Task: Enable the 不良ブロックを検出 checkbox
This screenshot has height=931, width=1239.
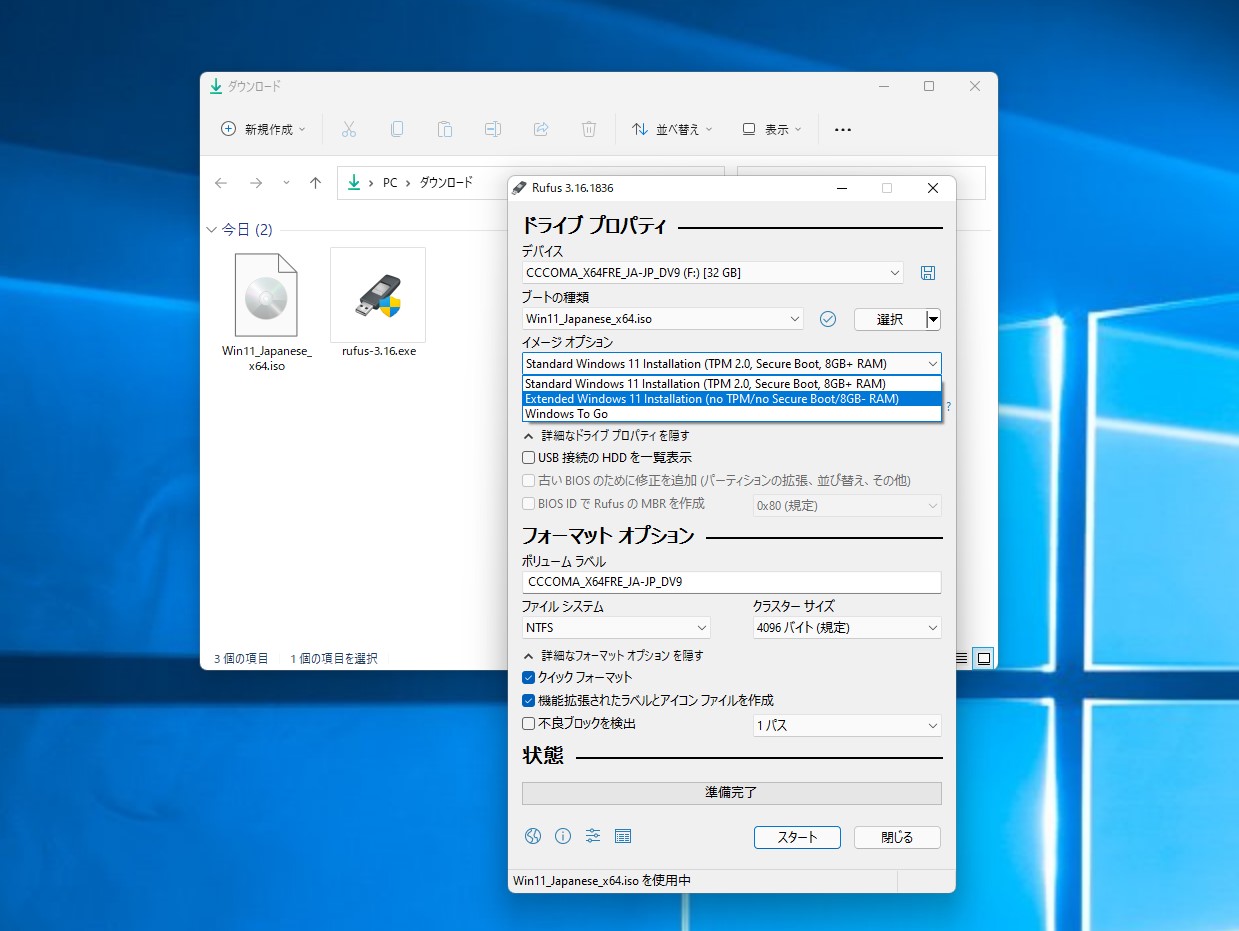Action: click(x=528, y=723)
